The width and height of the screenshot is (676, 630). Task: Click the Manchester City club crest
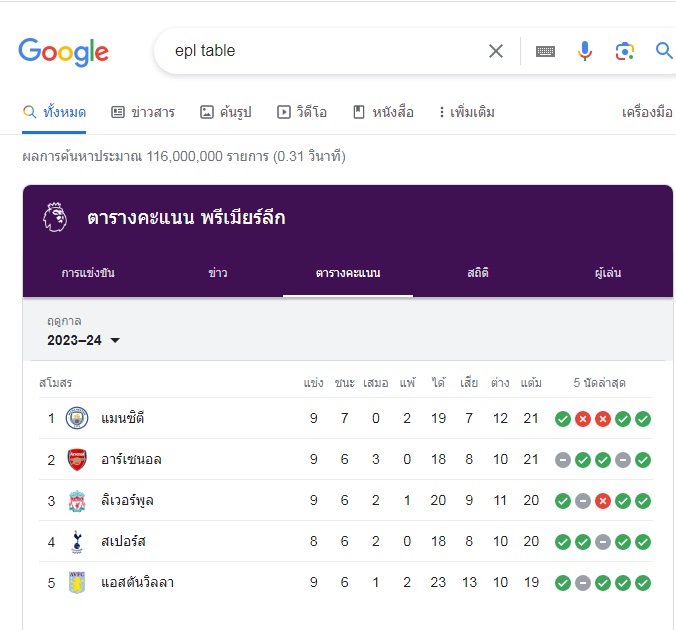point(77,418)
